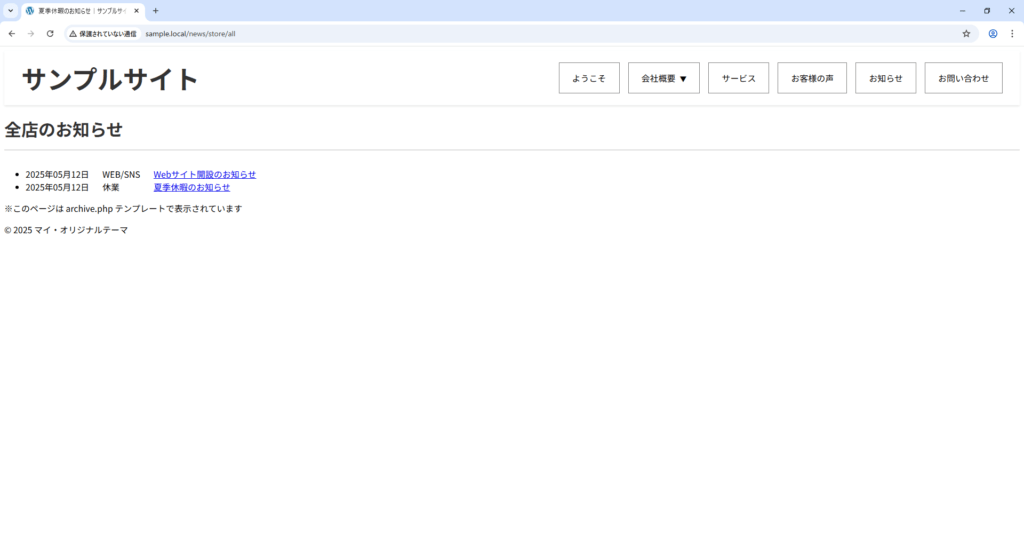
Task: Restore down the browser window
Action: (x=987, y=10)
